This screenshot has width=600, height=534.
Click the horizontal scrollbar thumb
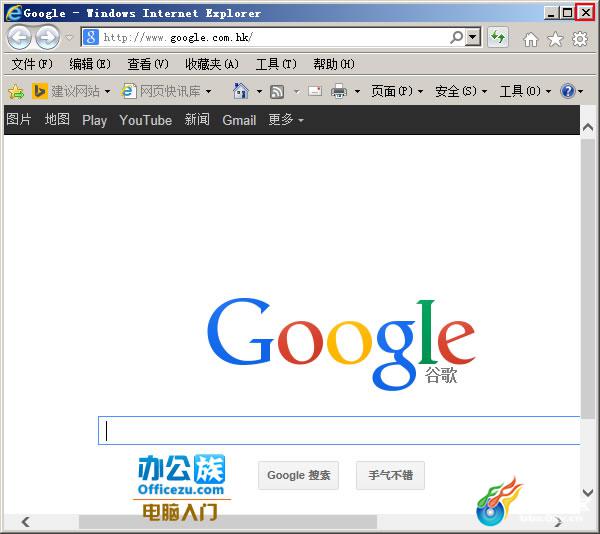[228, 522]
